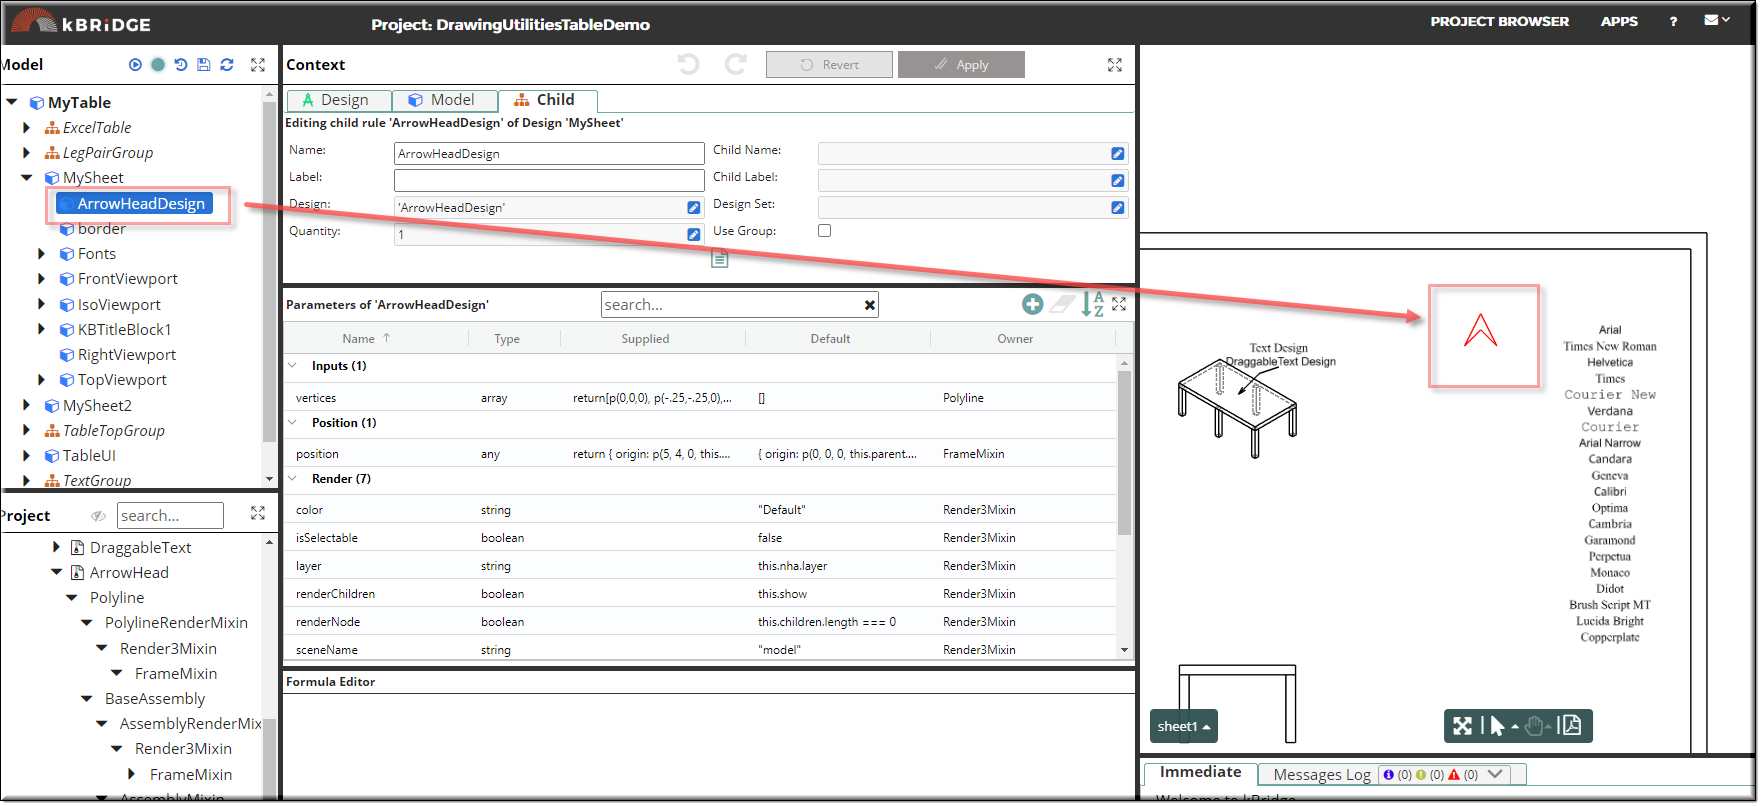Edit the Quantity field formula pencil icon

[x=693, y=234]
